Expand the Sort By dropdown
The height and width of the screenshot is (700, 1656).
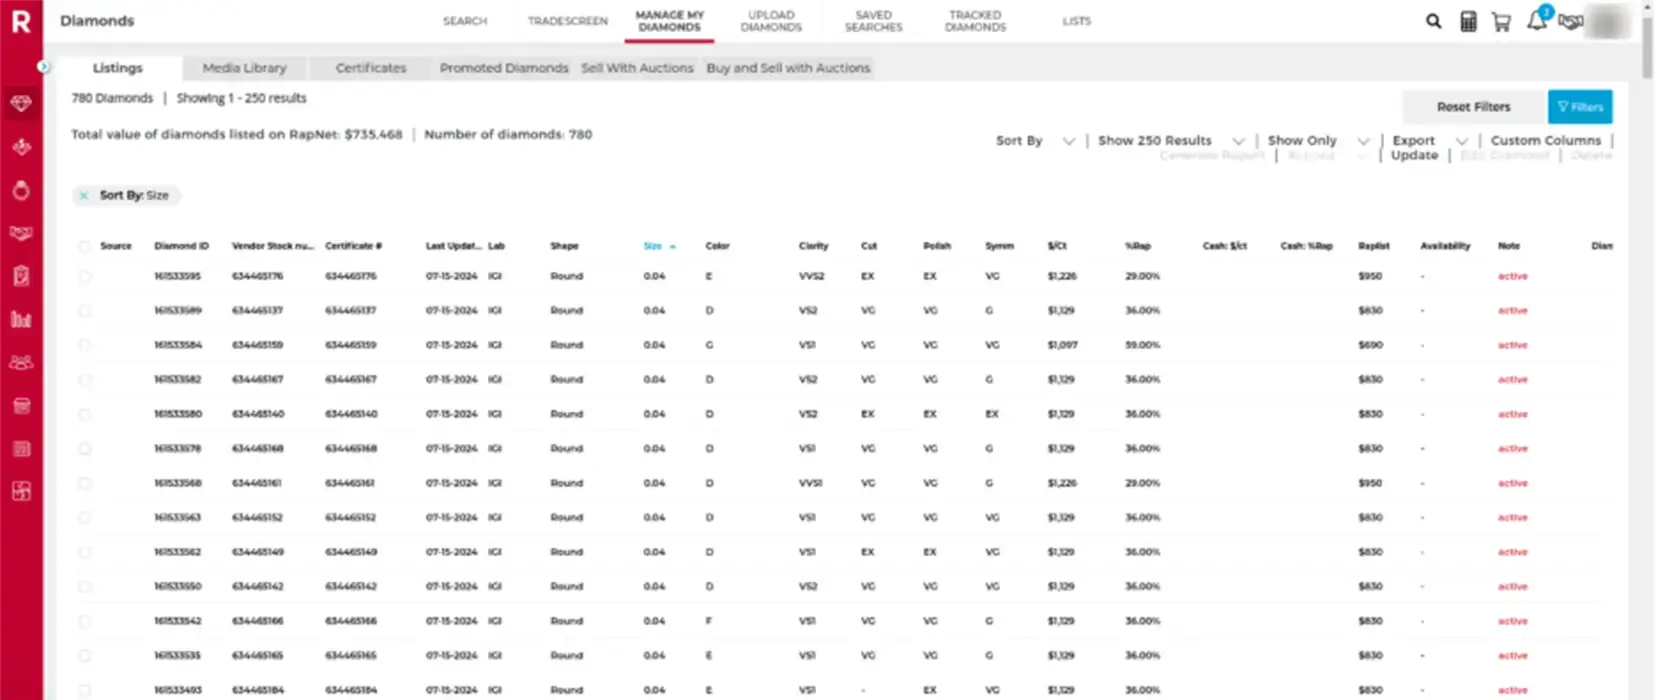(1035, 141)
